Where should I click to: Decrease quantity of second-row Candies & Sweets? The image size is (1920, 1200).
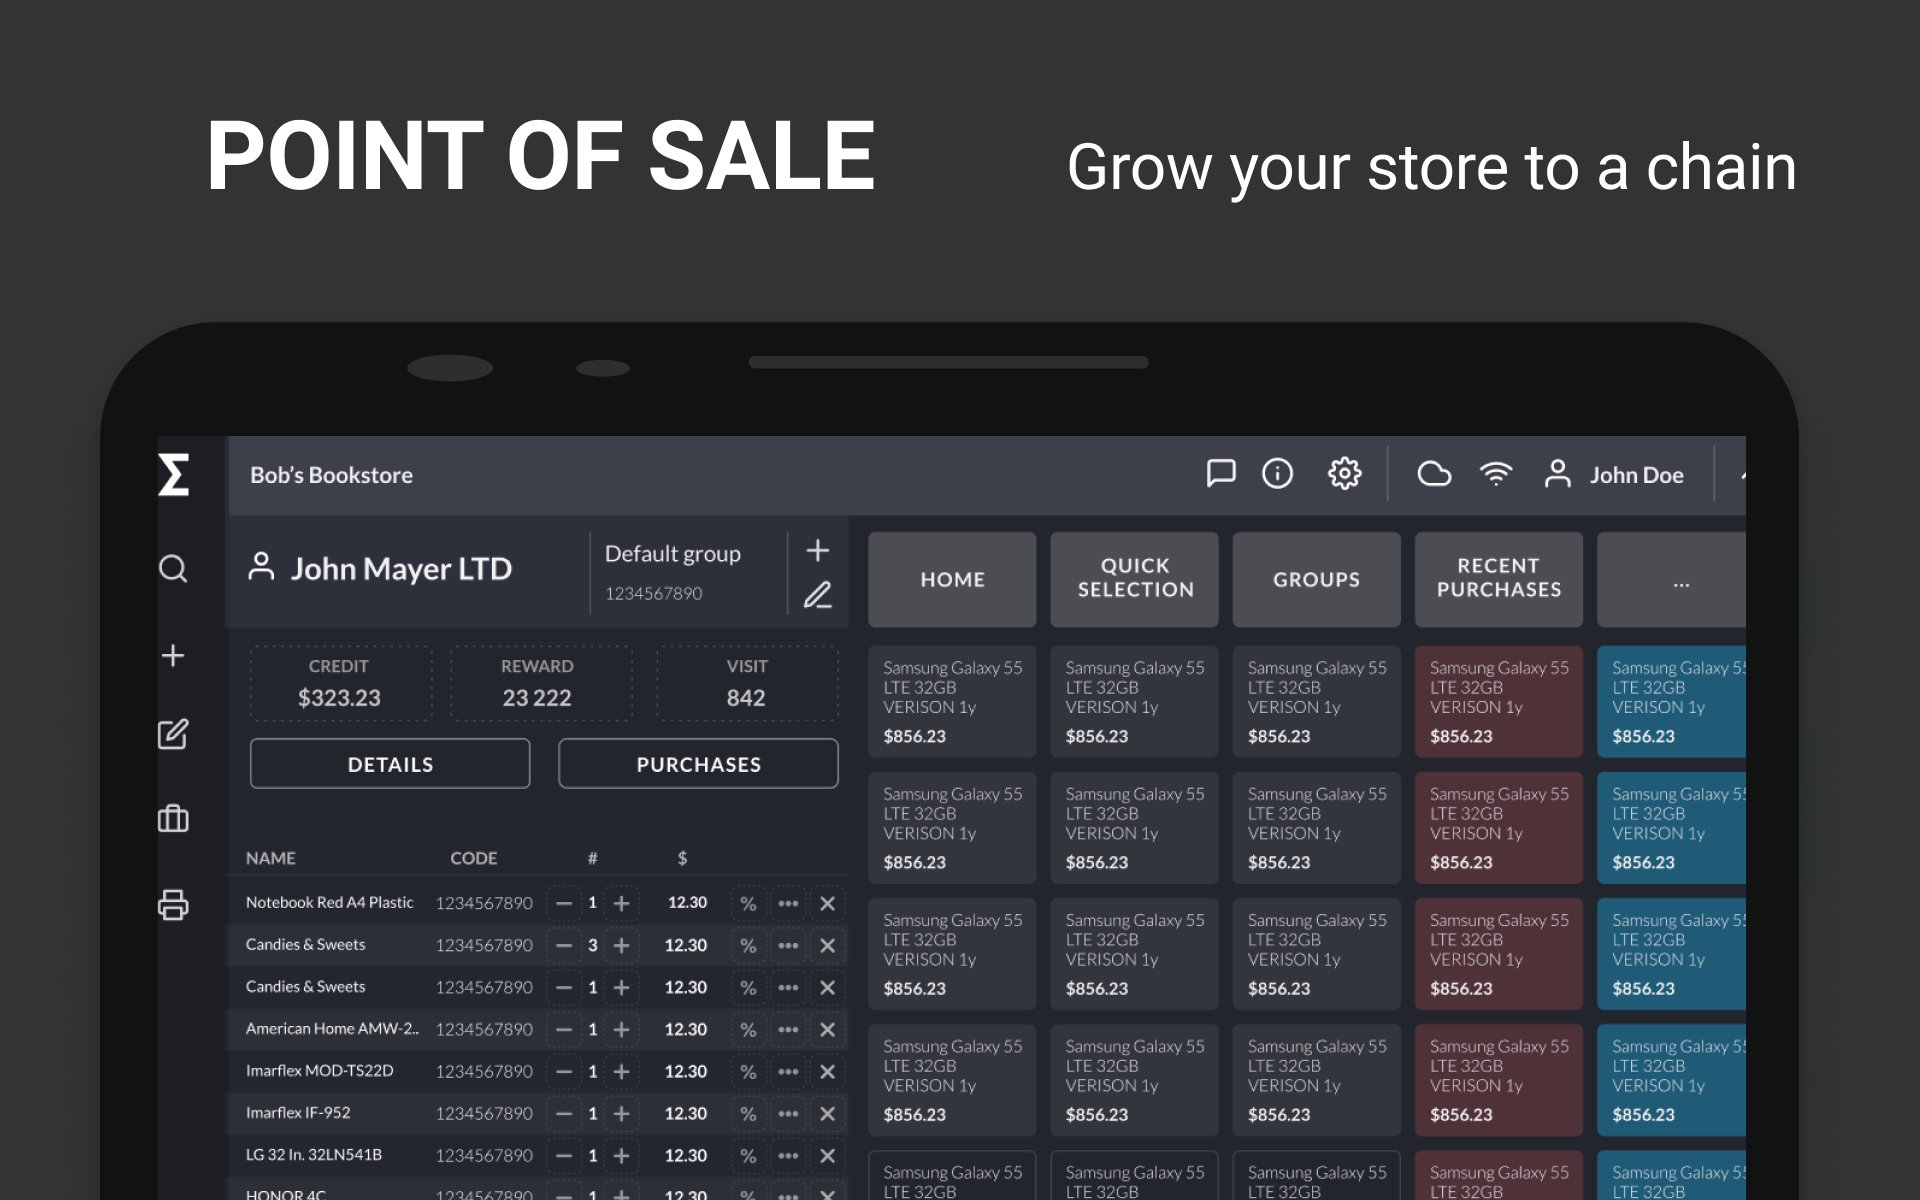[564, 945]
